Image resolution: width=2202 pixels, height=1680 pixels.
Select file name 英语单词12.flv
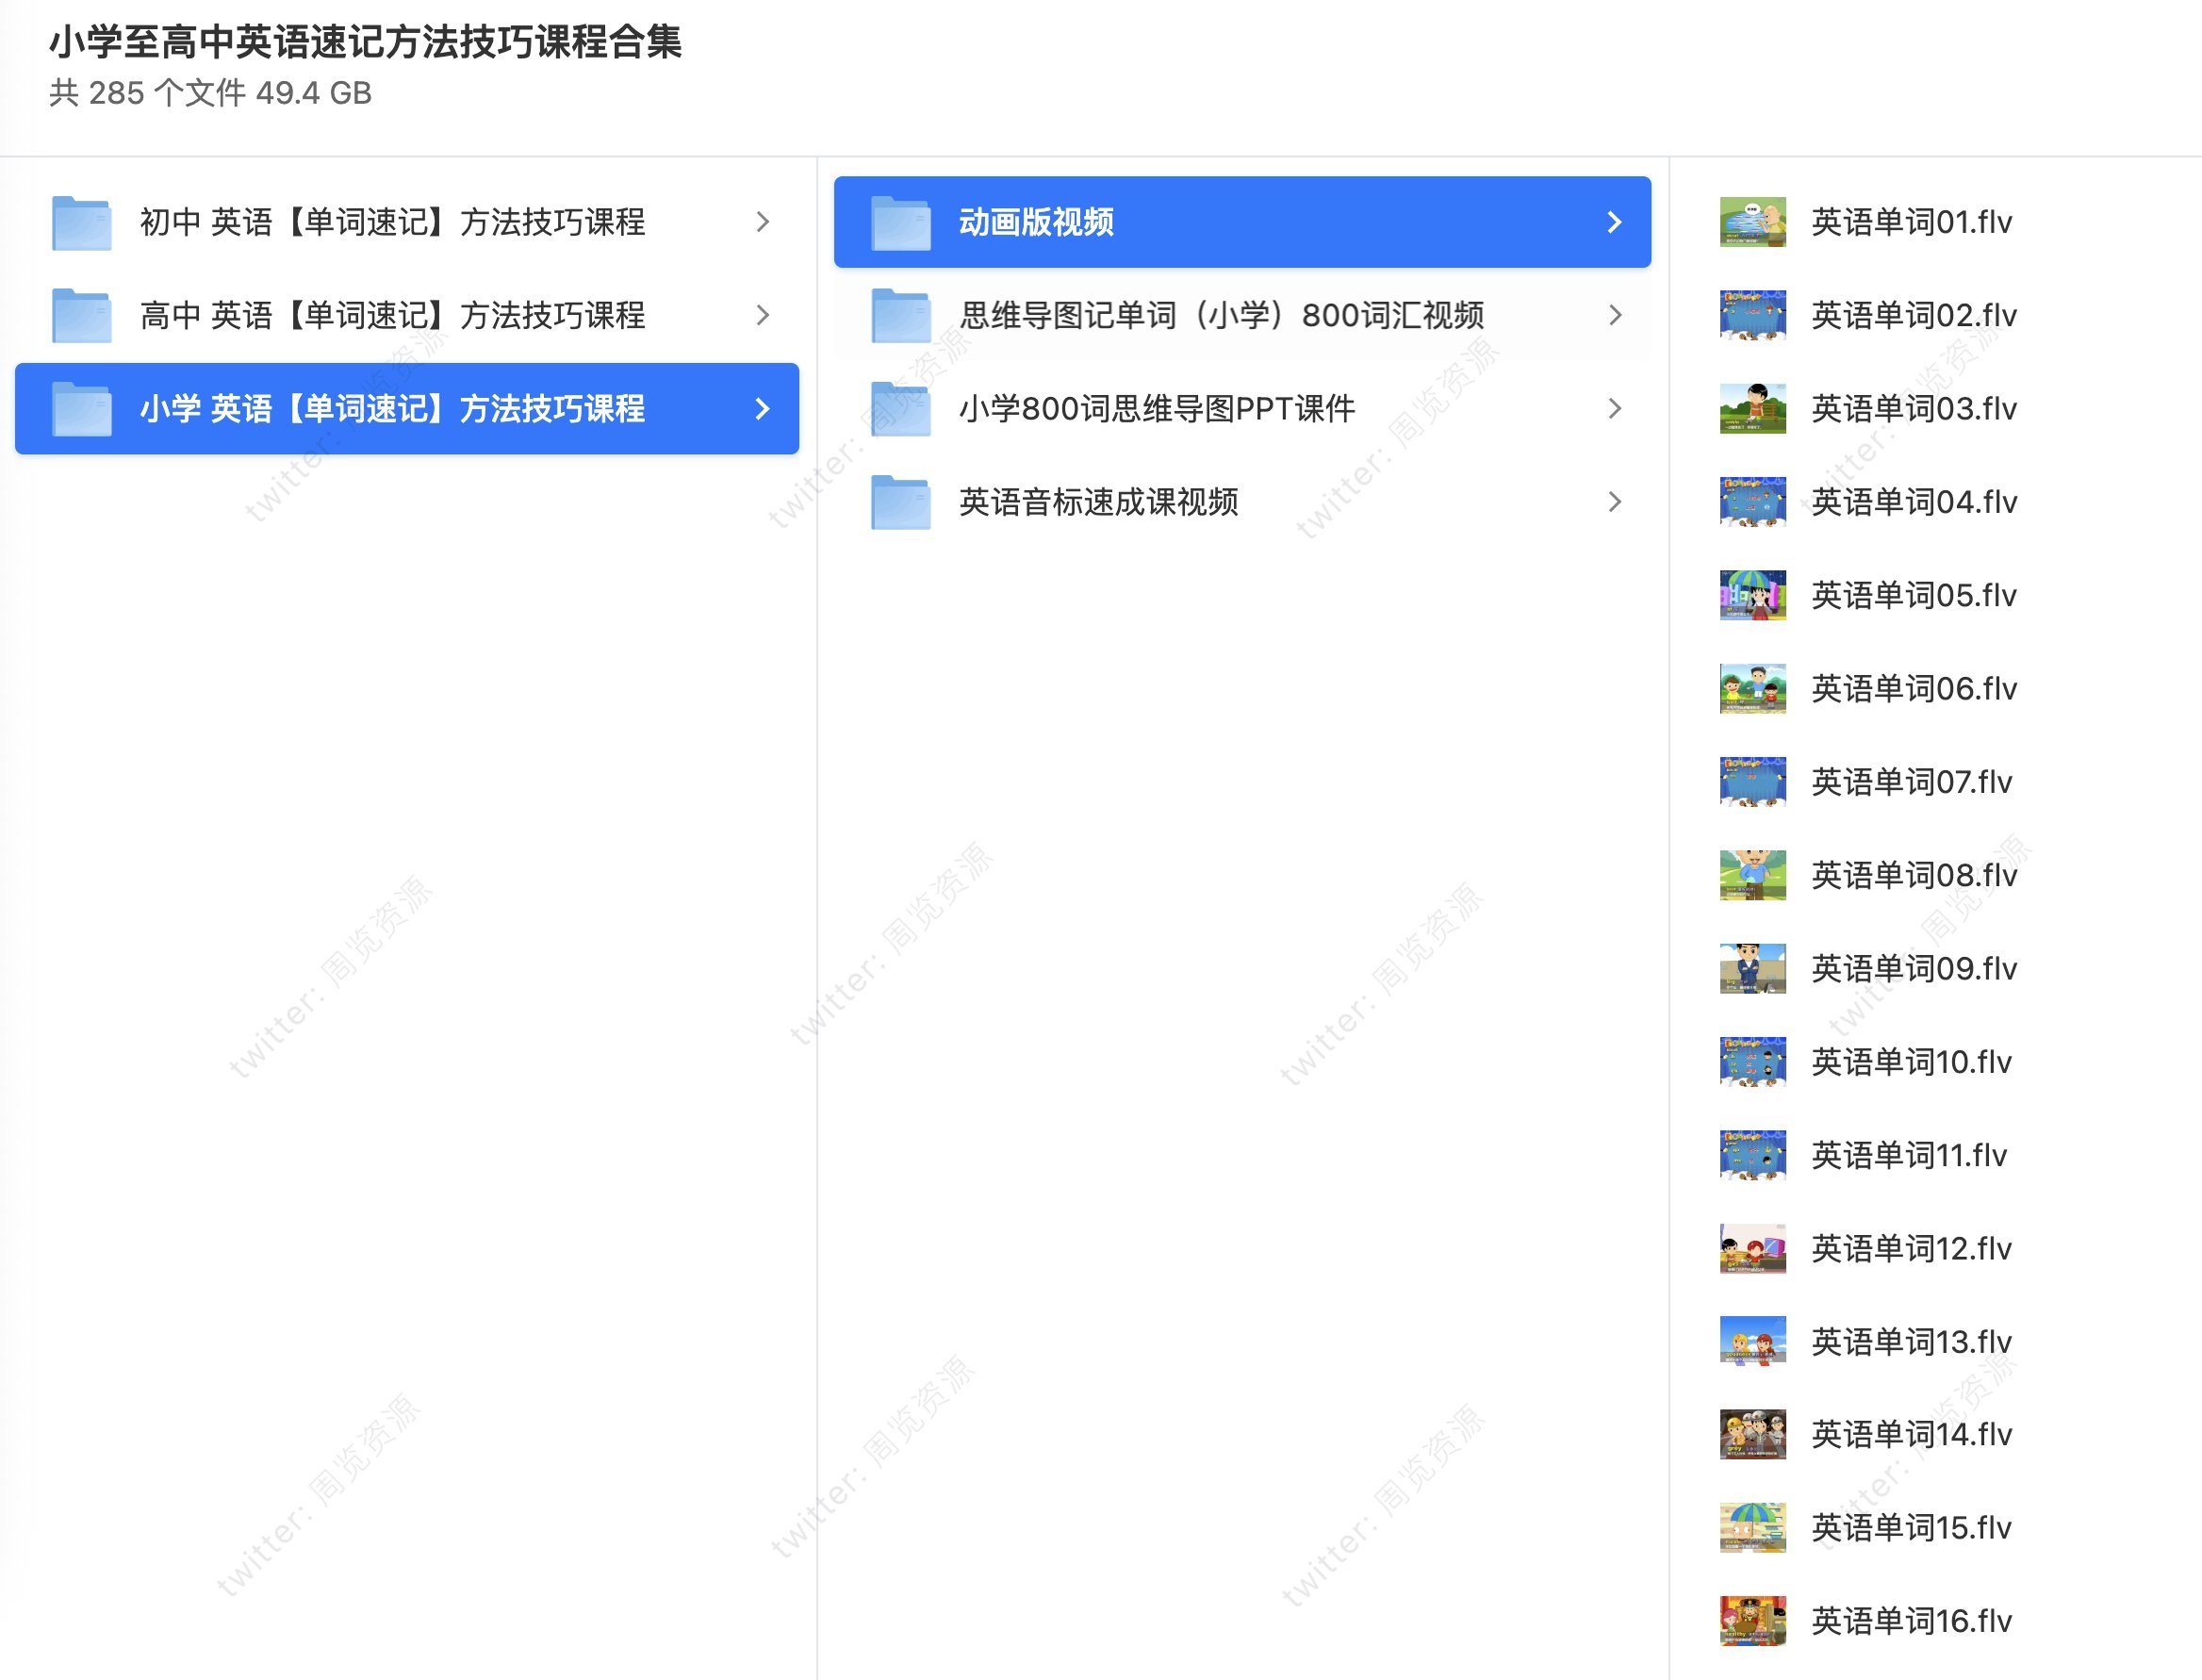pos(1912,1248)
